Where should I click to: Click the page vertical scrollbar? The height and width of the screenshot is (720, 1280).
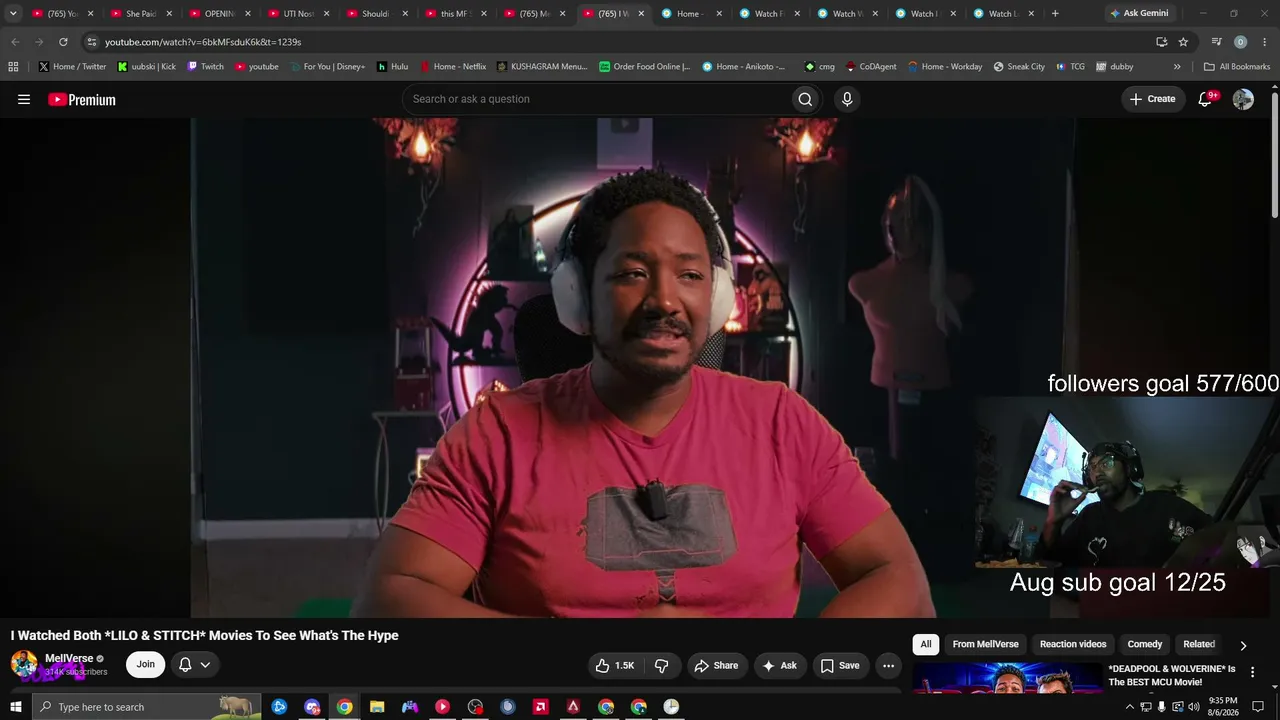[x=1275, y=154]
